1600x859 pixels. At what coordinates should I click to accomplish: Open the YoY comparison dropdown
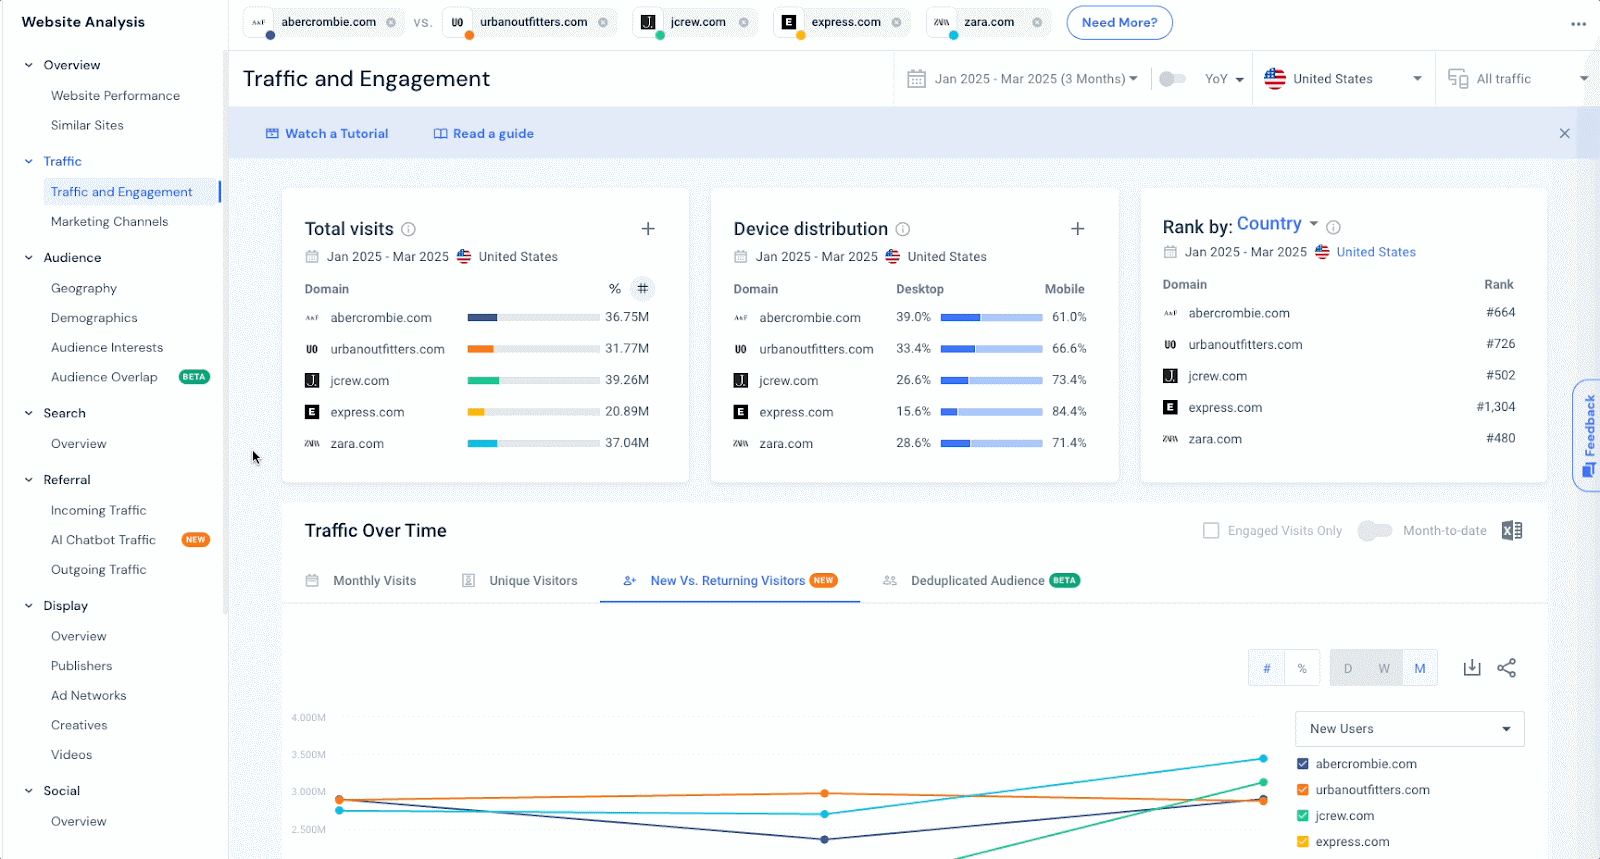coord(1225,79)
